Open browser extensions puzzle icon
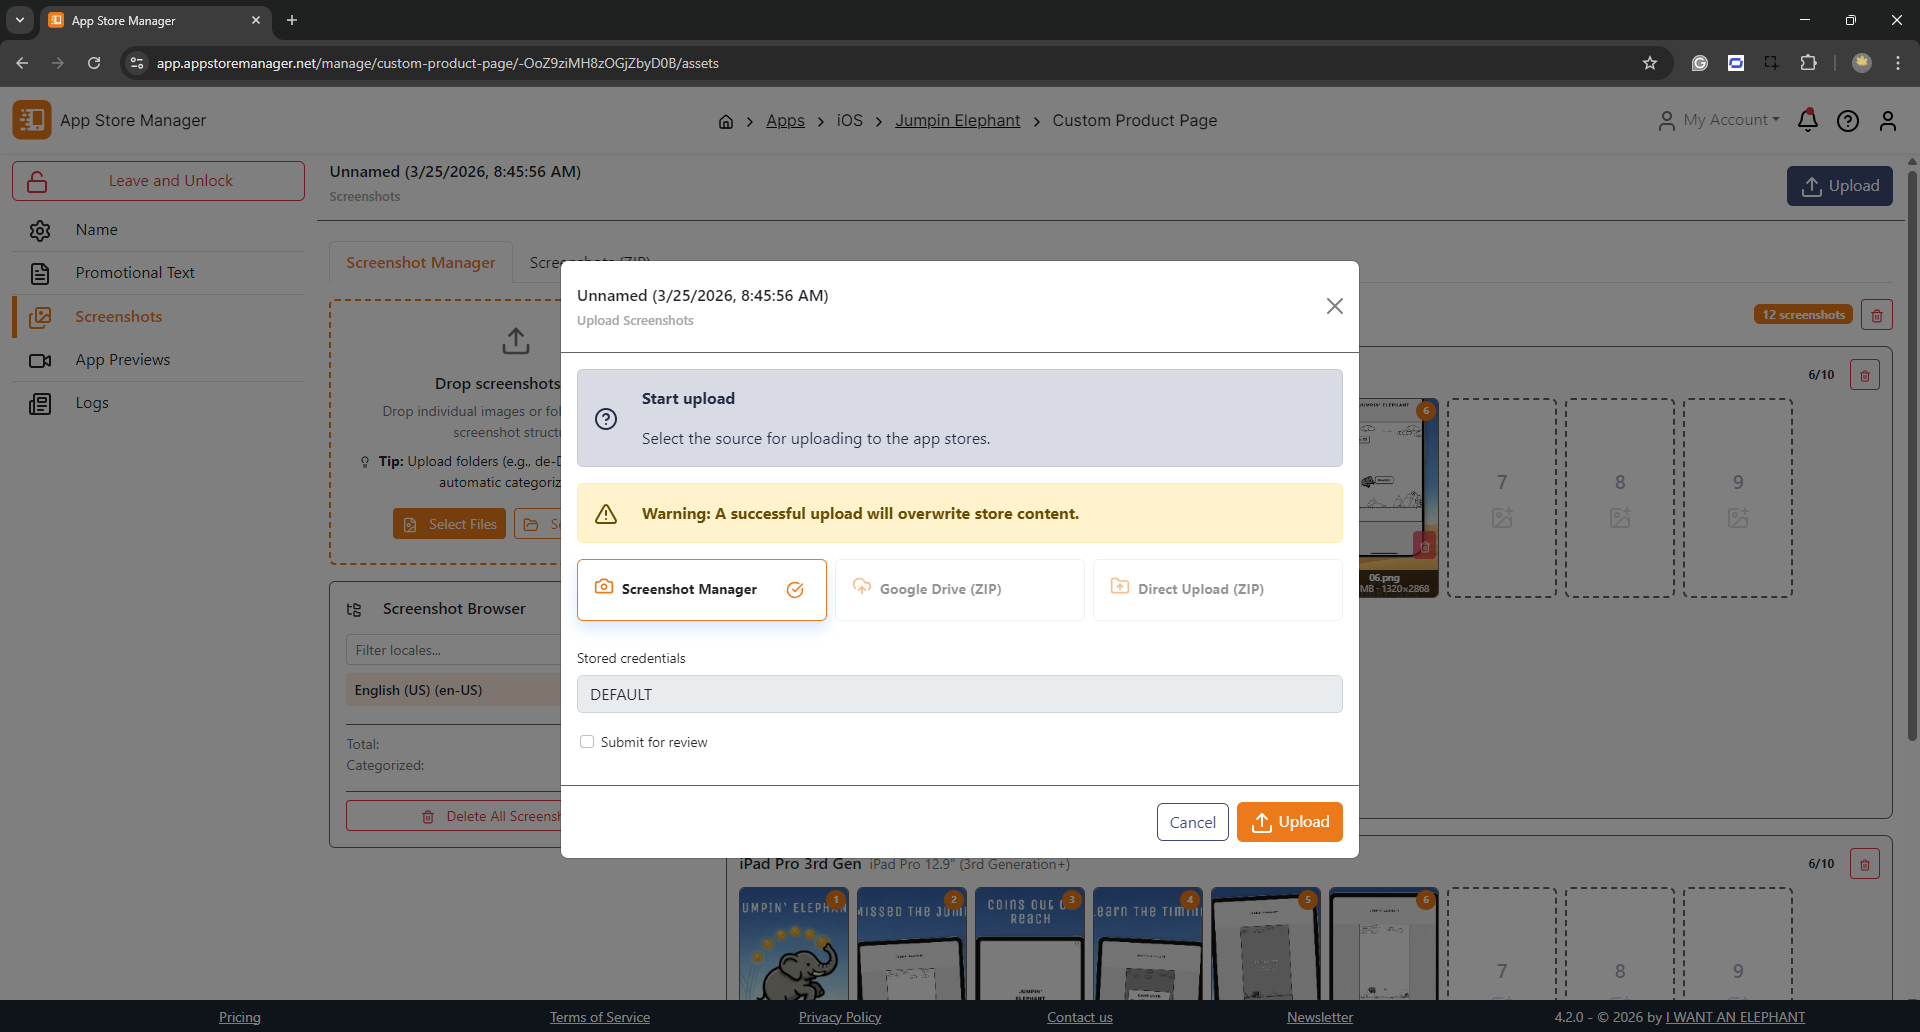The image size is (1920, 1032). (1808, 63)
